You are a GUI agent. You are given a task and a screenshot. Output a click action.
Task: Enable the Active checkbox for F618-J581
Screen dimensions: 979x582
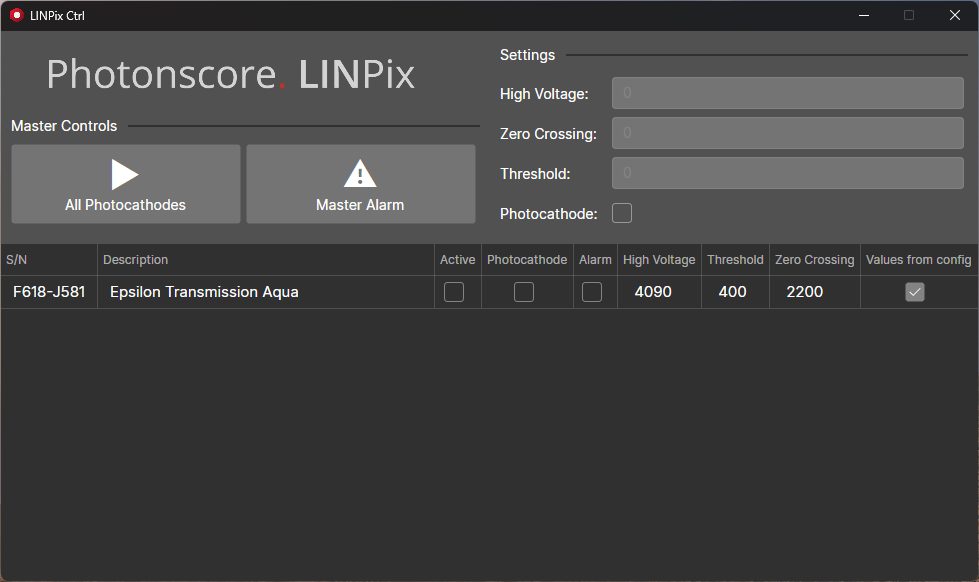click(x=454, y=292)
